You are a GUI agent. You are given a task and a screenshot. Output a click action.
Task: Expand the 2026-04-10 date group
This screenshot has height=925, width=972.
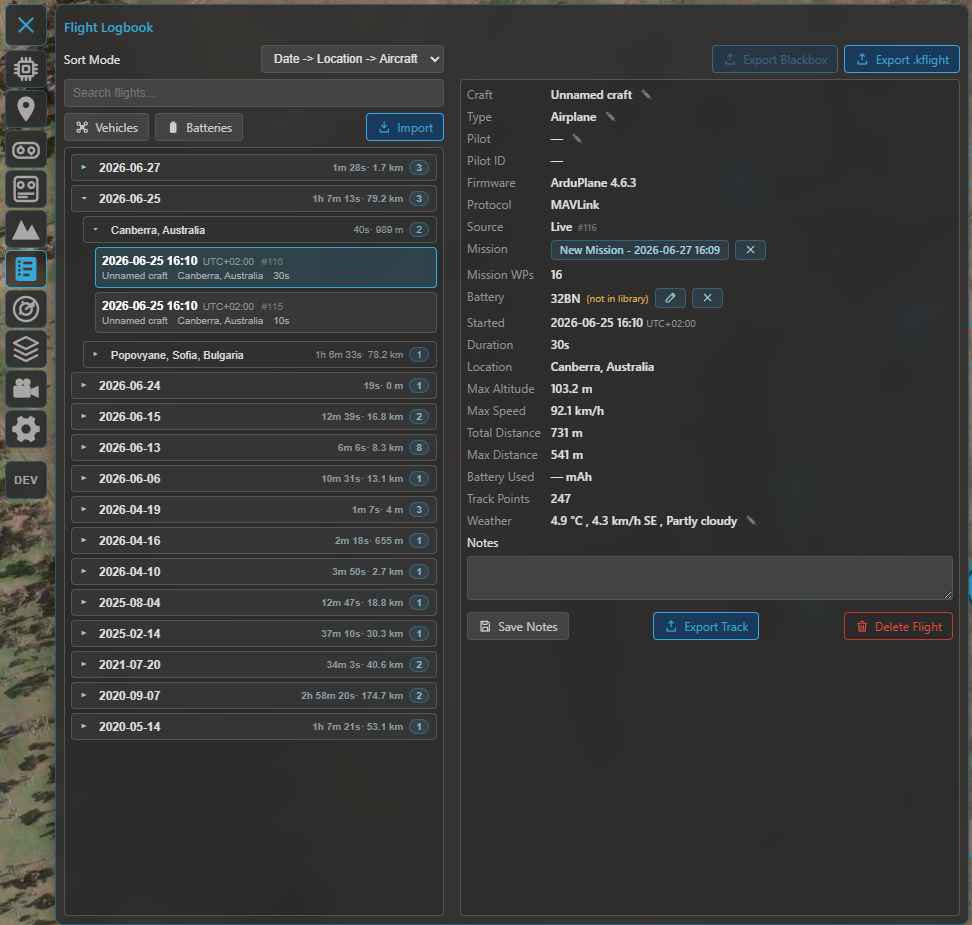254,572
